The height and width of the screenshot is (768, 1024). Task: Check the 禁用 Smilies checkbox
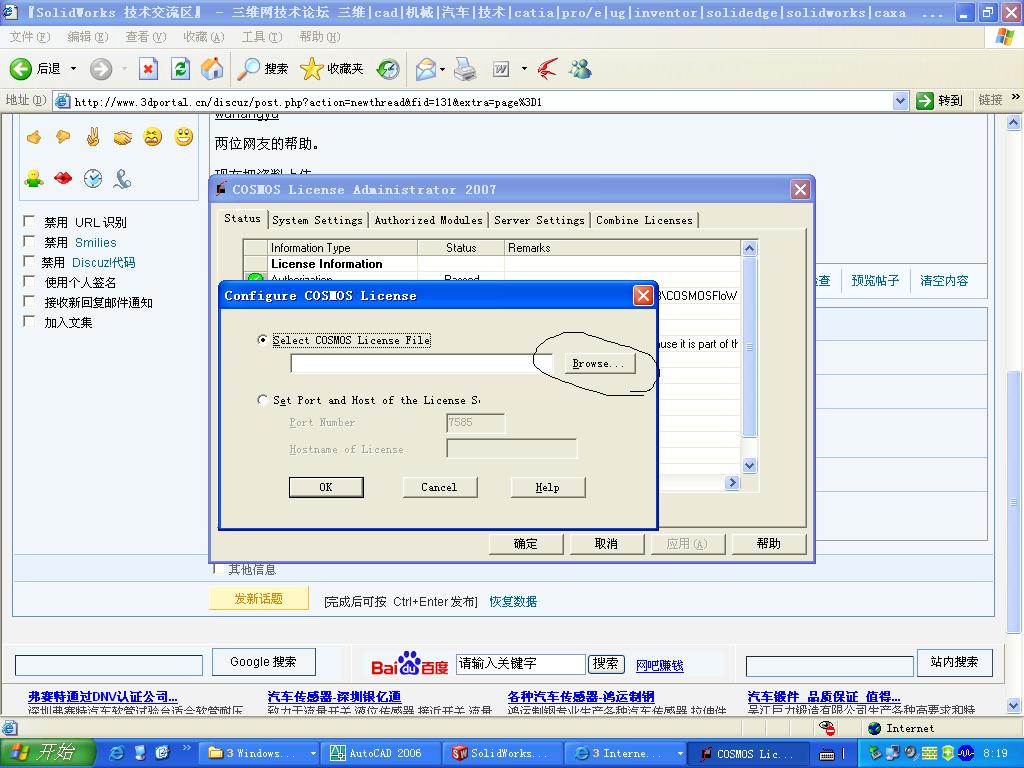click(x=29, y=242)
